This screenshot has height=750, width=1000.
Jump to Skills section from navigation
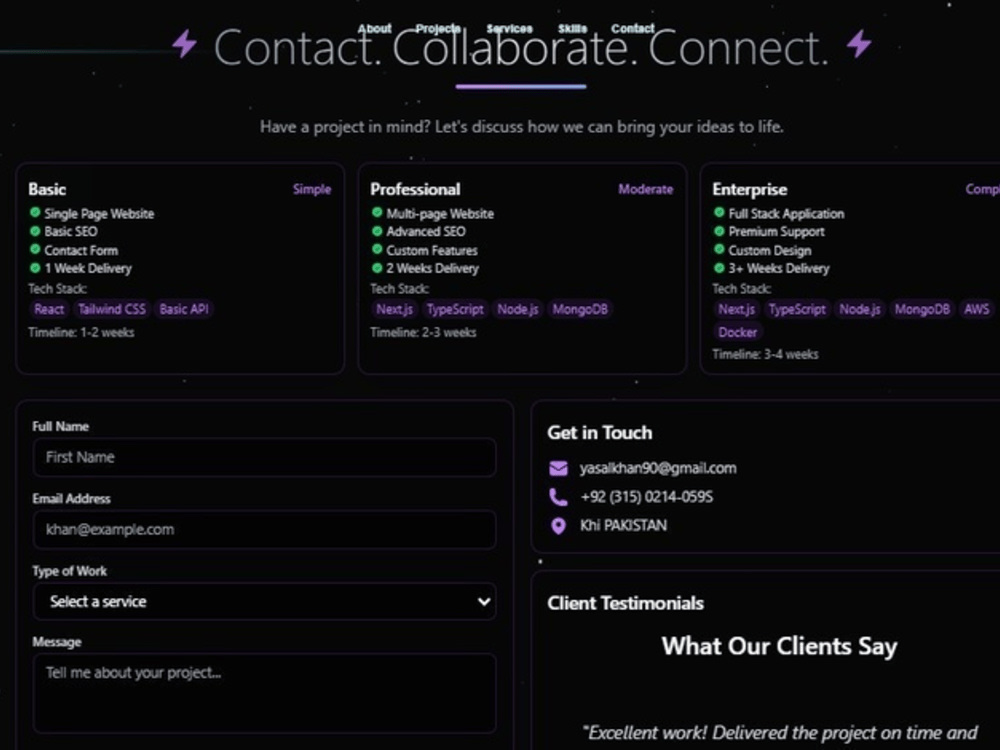572,29
